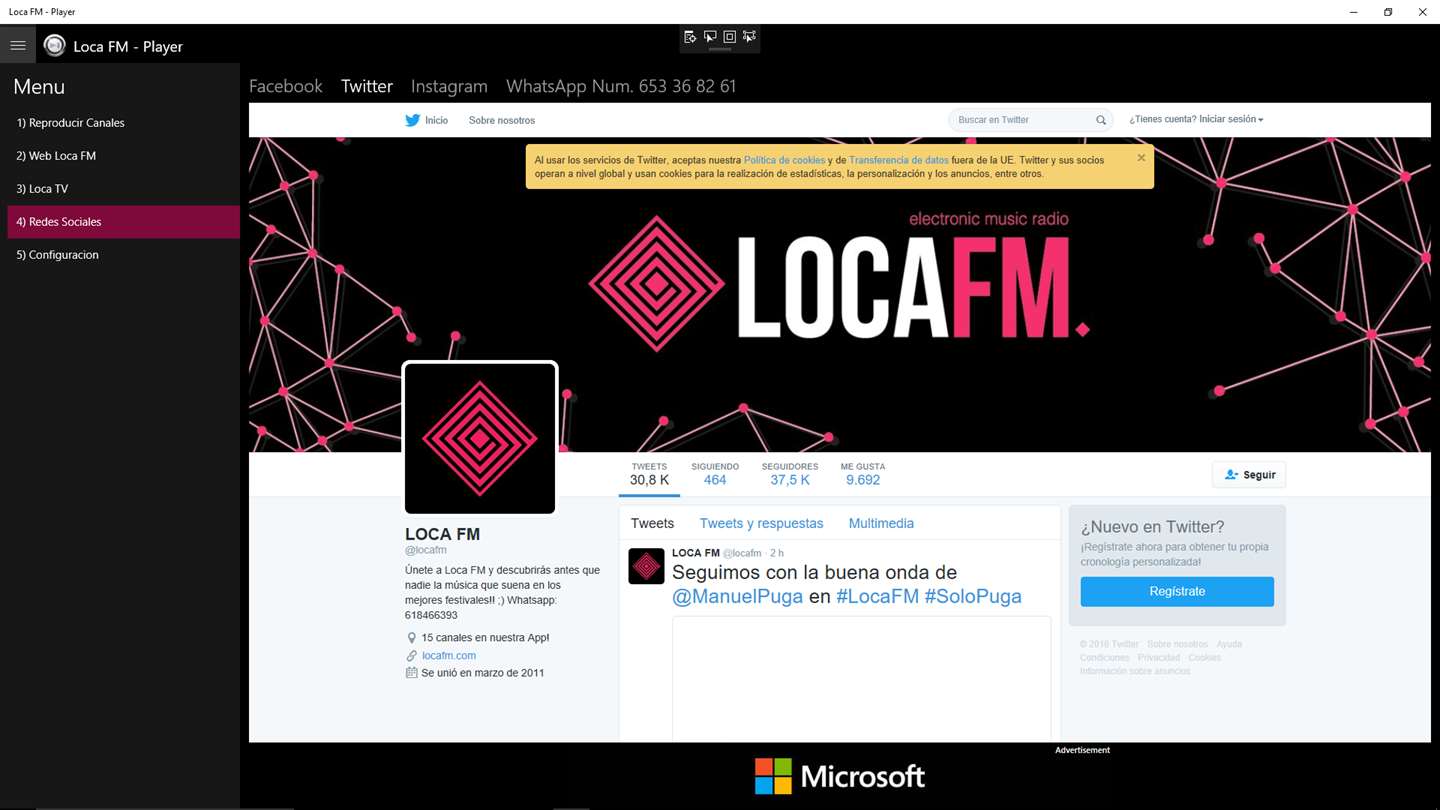Click the WhatsApp Num. 653 36 82 61 tab

(621, 86)
